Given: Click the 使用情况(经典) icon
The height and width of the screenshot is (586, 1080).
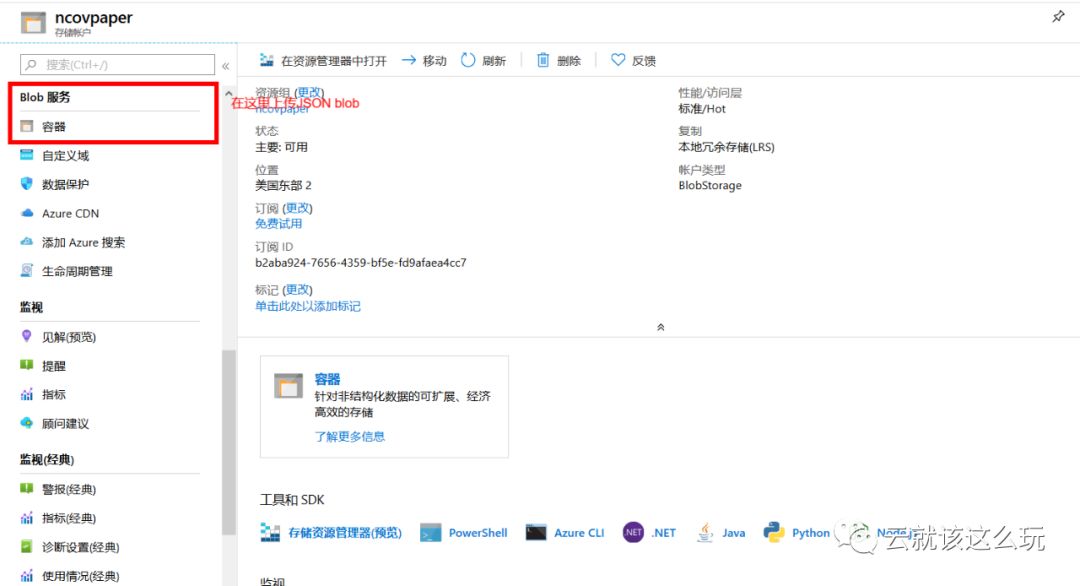Looking at the screenshot, I should (x=27, y=576).
